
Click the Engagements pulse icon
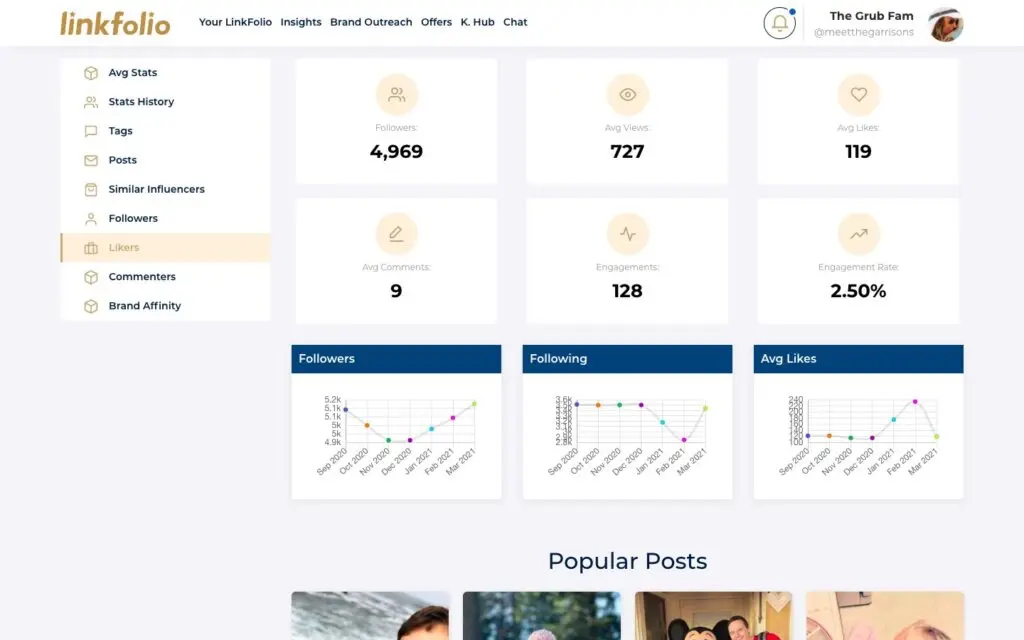click(628, 234)
